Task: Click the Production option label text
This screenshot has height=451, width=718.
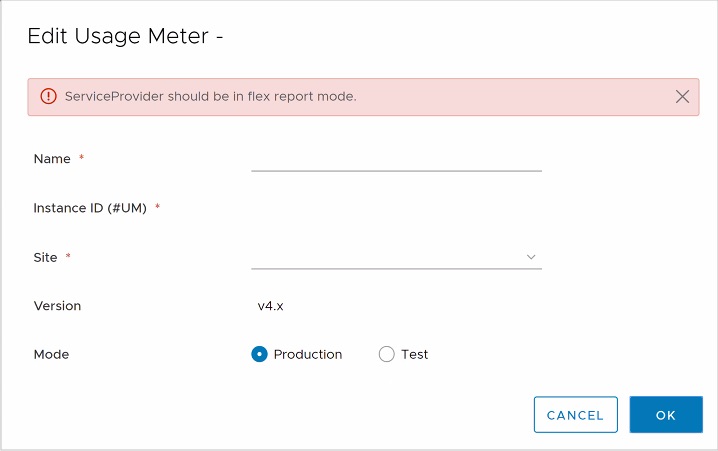Action: pos(308,354)
